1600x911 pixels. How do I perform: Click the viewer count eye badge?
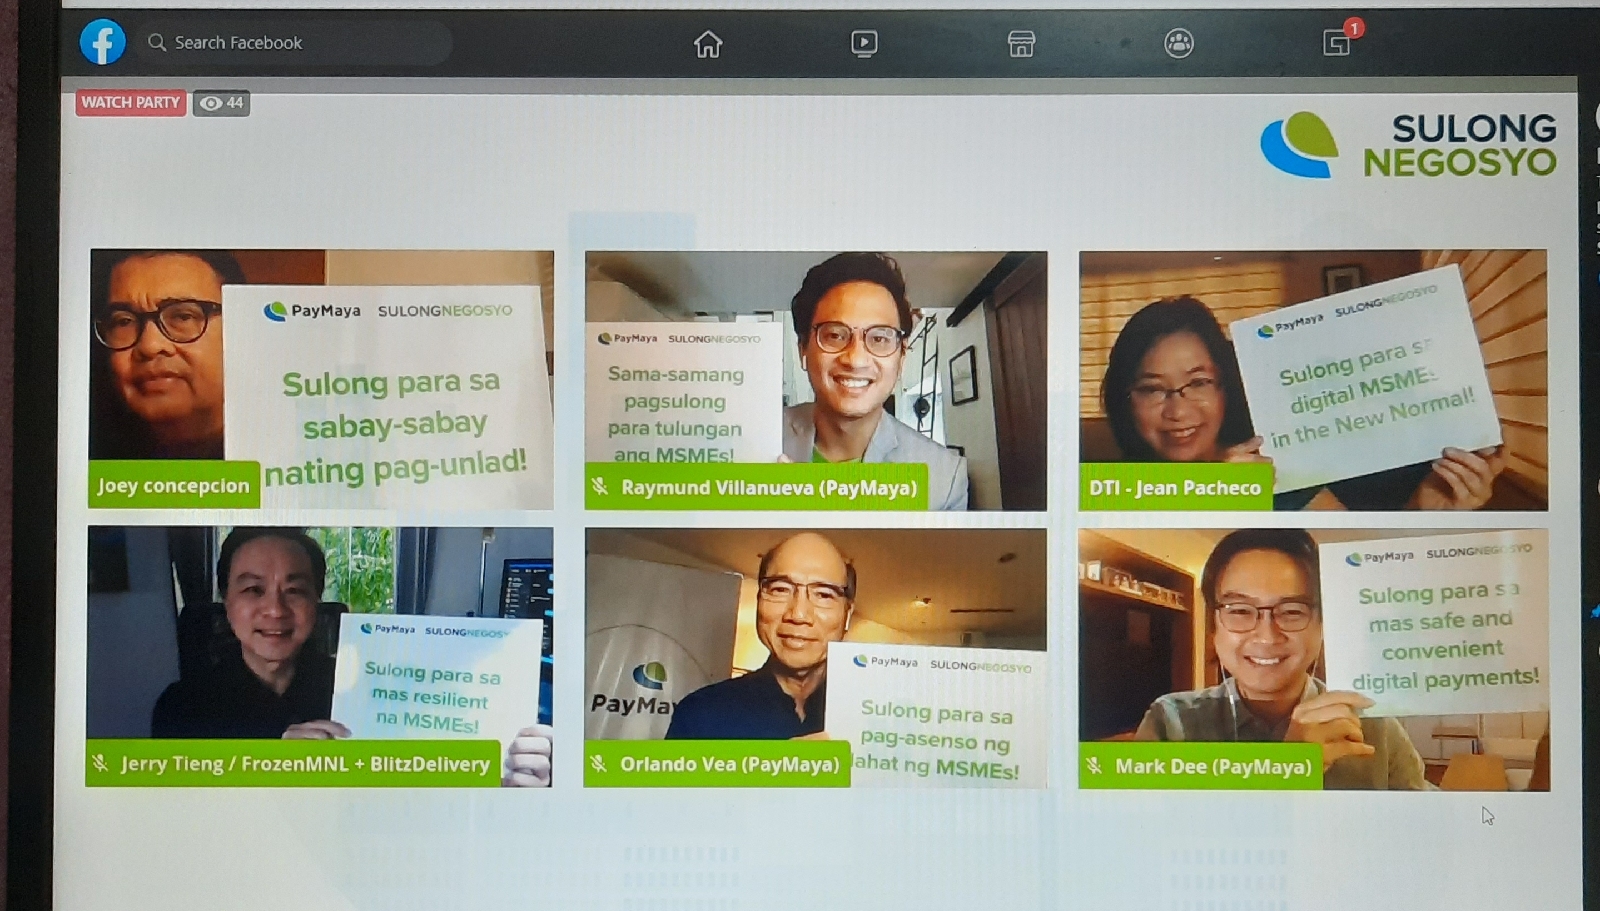tap(221, 103)
